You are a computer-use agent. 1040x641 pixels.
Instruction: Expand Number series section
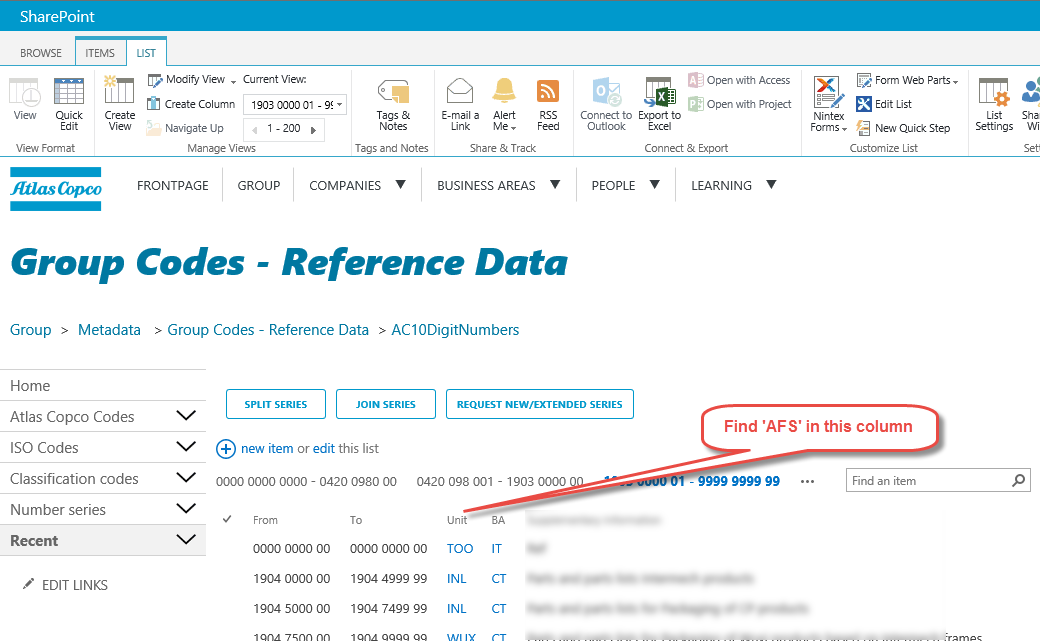click(186, 509)
